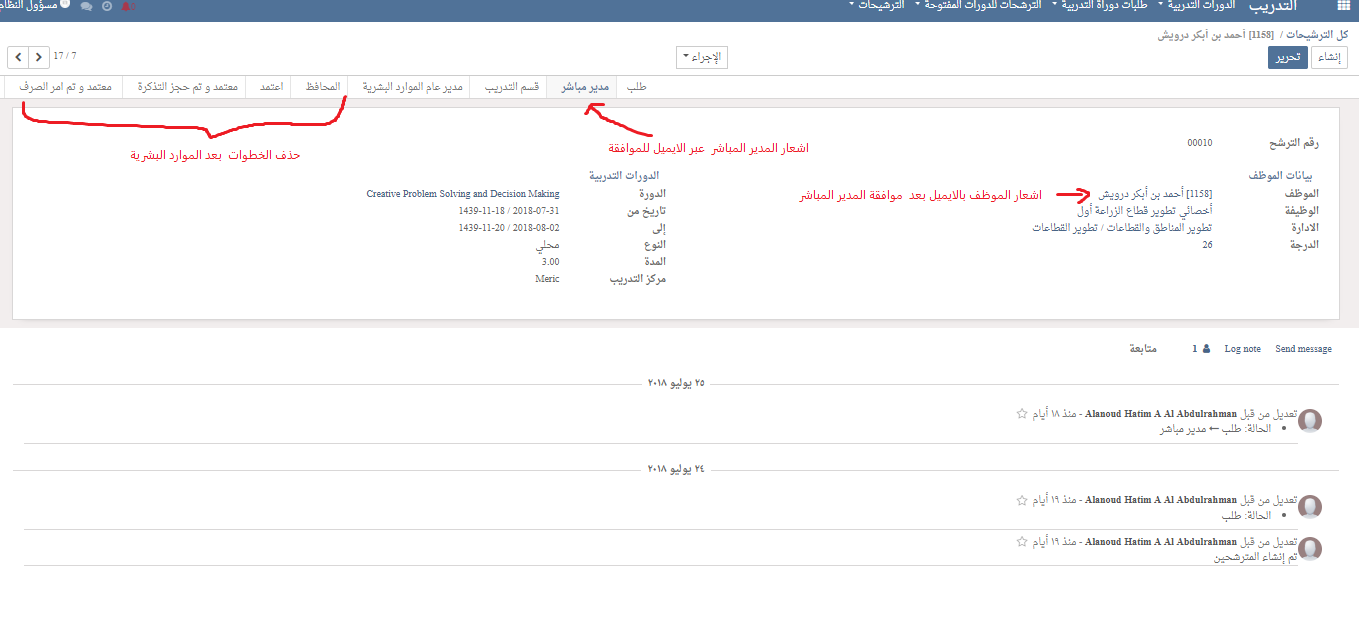Click the red notification bell icon
This screenshot has width=1359, height=631.
click(127, 7)
